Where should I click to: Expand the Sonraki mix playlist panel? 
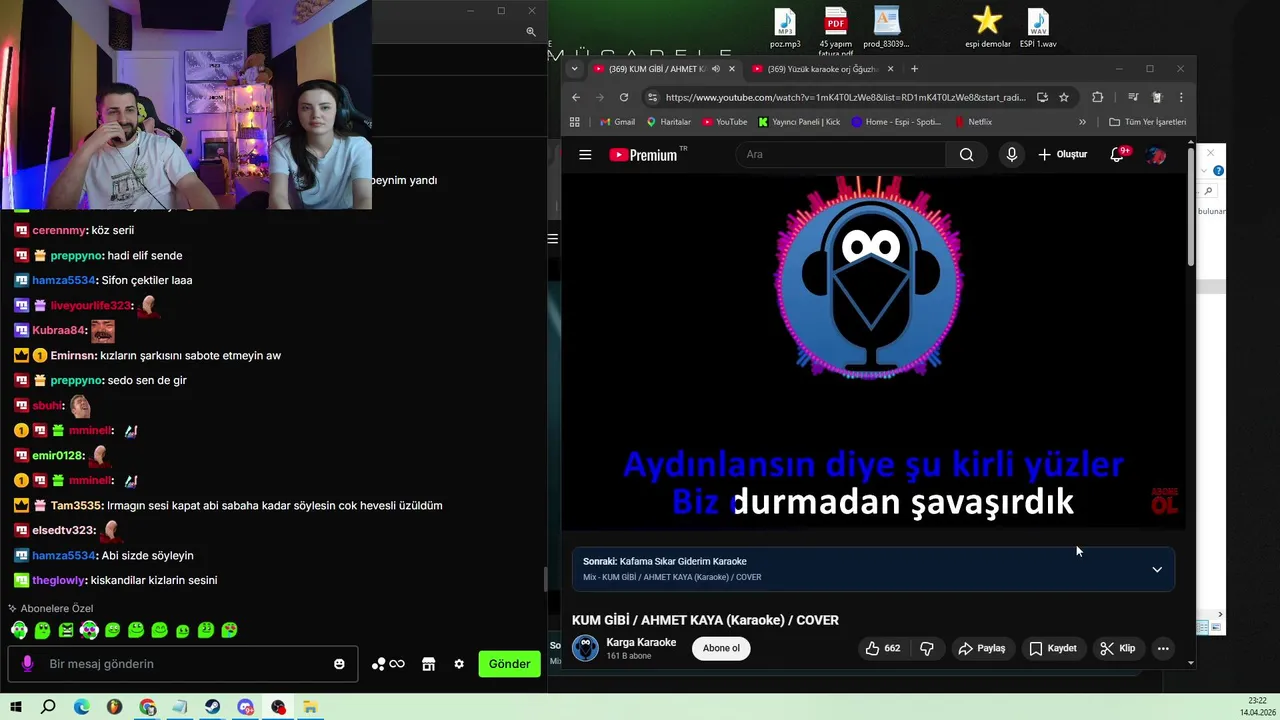(x=1157, y=569)
